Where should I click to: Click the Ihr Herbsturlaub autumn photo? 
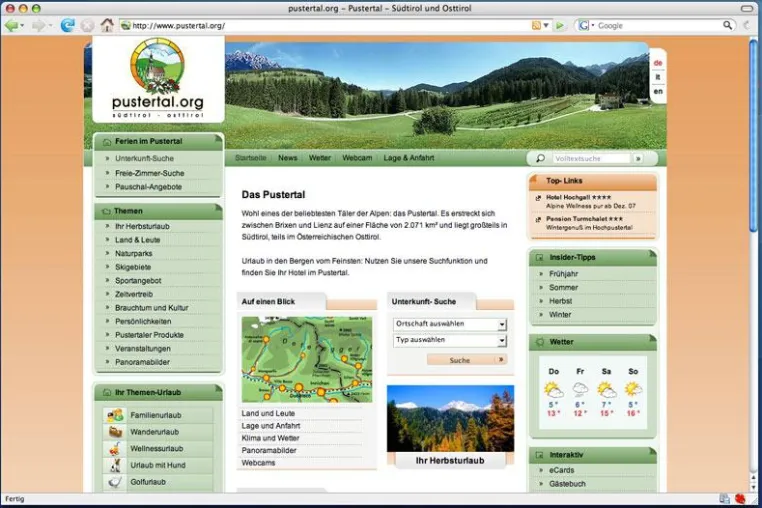tap(450, 419)
